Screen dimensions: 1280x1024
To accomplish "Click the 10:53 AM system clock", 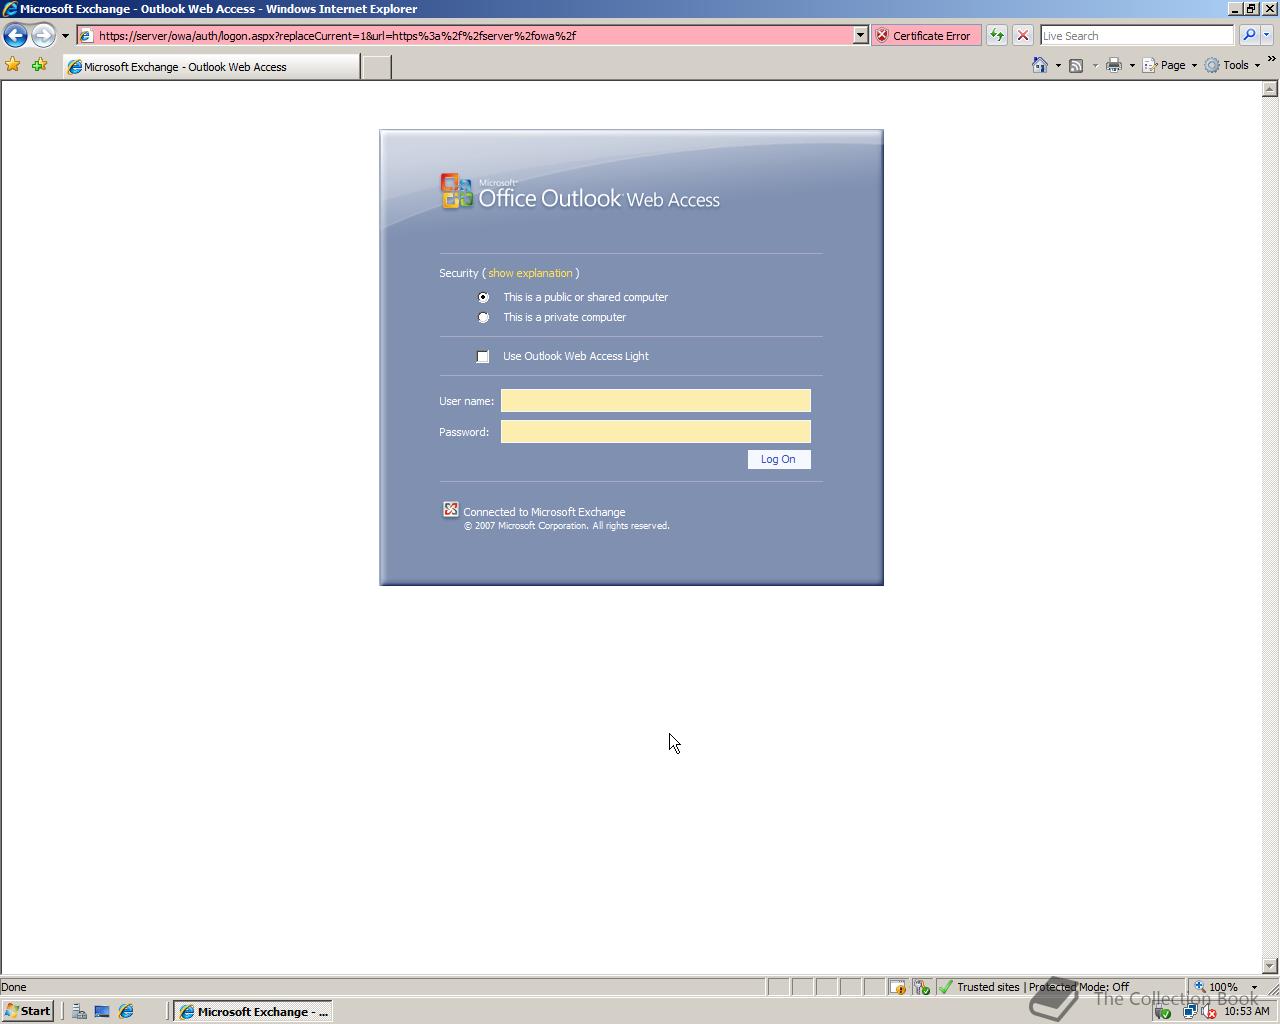I will click(1247, 1011).
